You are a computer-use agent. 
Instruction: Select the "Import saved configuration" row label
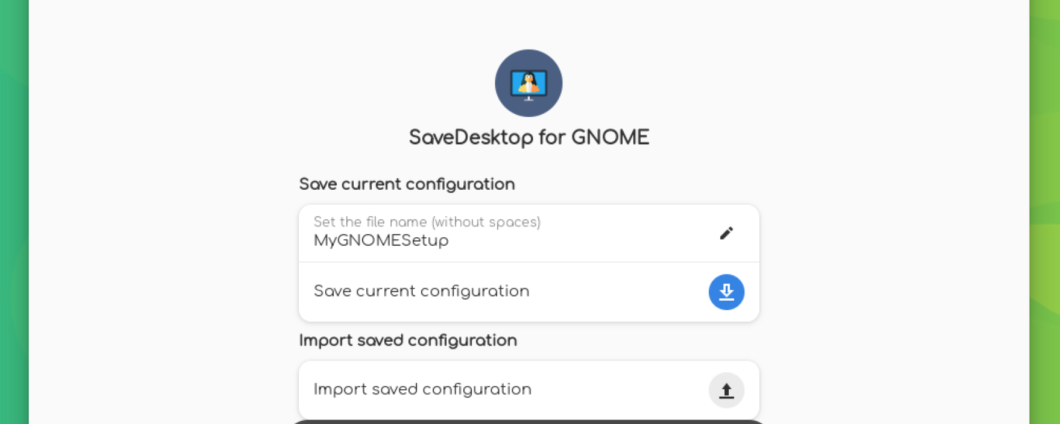point(422,389)
